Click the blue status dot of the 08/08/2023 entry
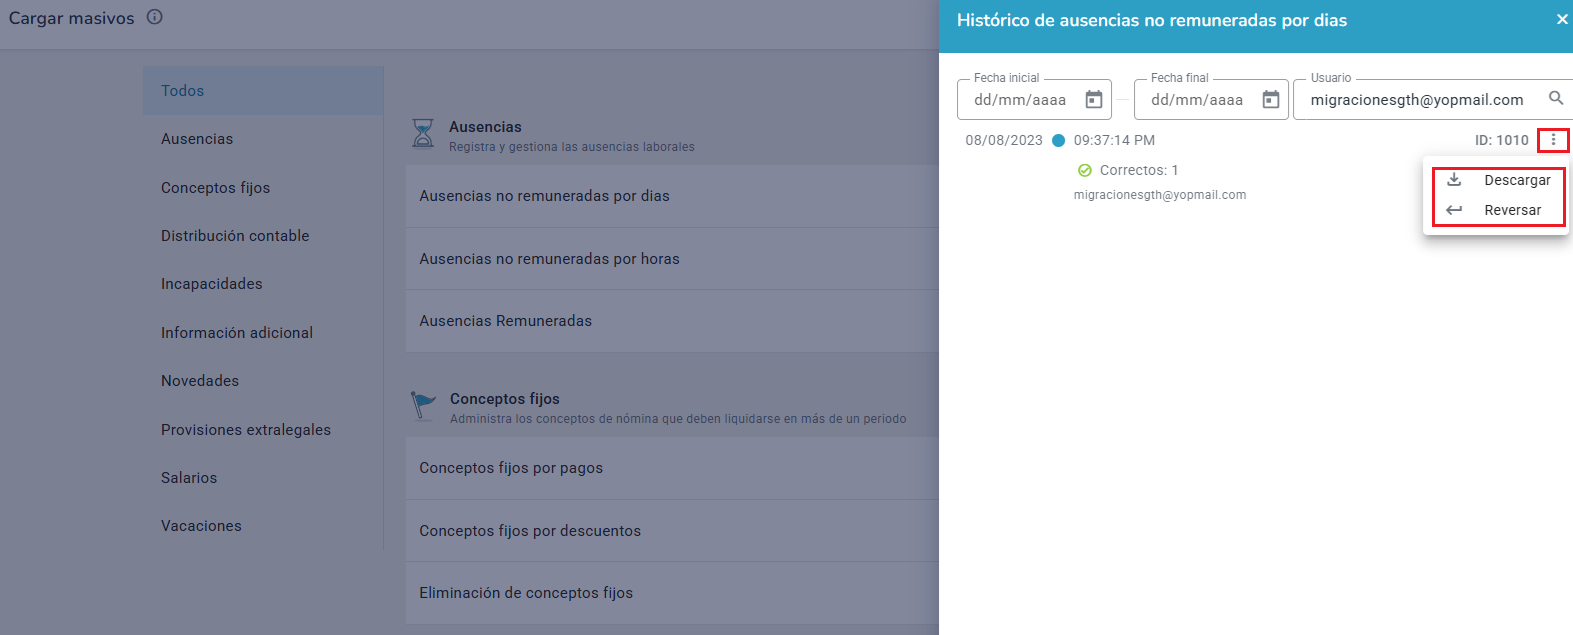Image resolution: width=1573 pixels, height=635 pixels. pos(1058,140)
